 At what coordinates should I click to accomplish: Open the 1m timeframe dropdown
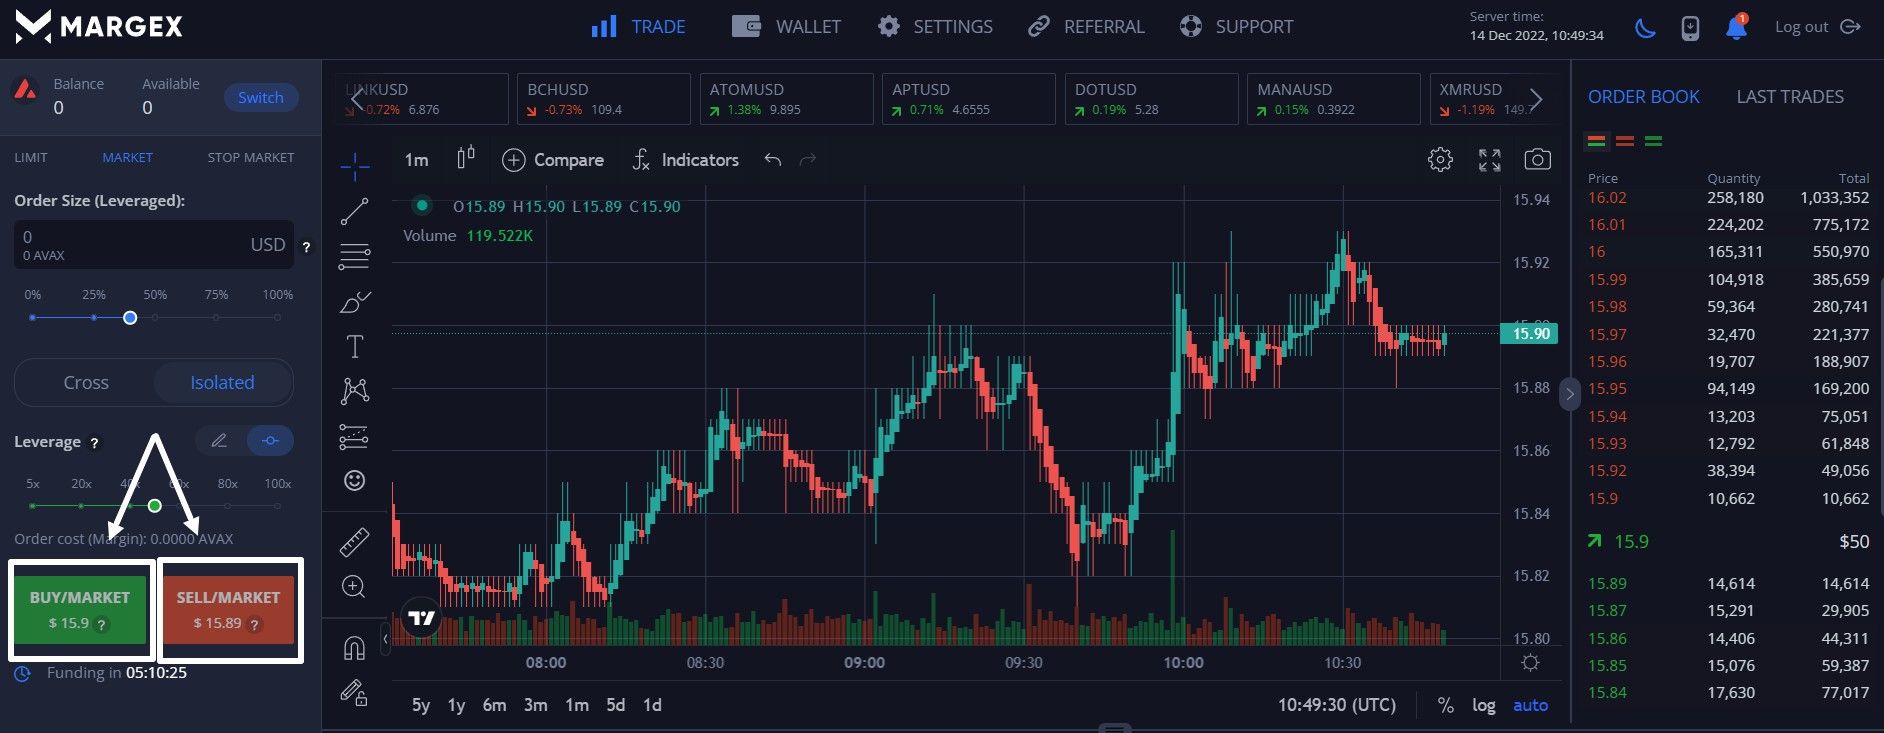coord(416,160)
